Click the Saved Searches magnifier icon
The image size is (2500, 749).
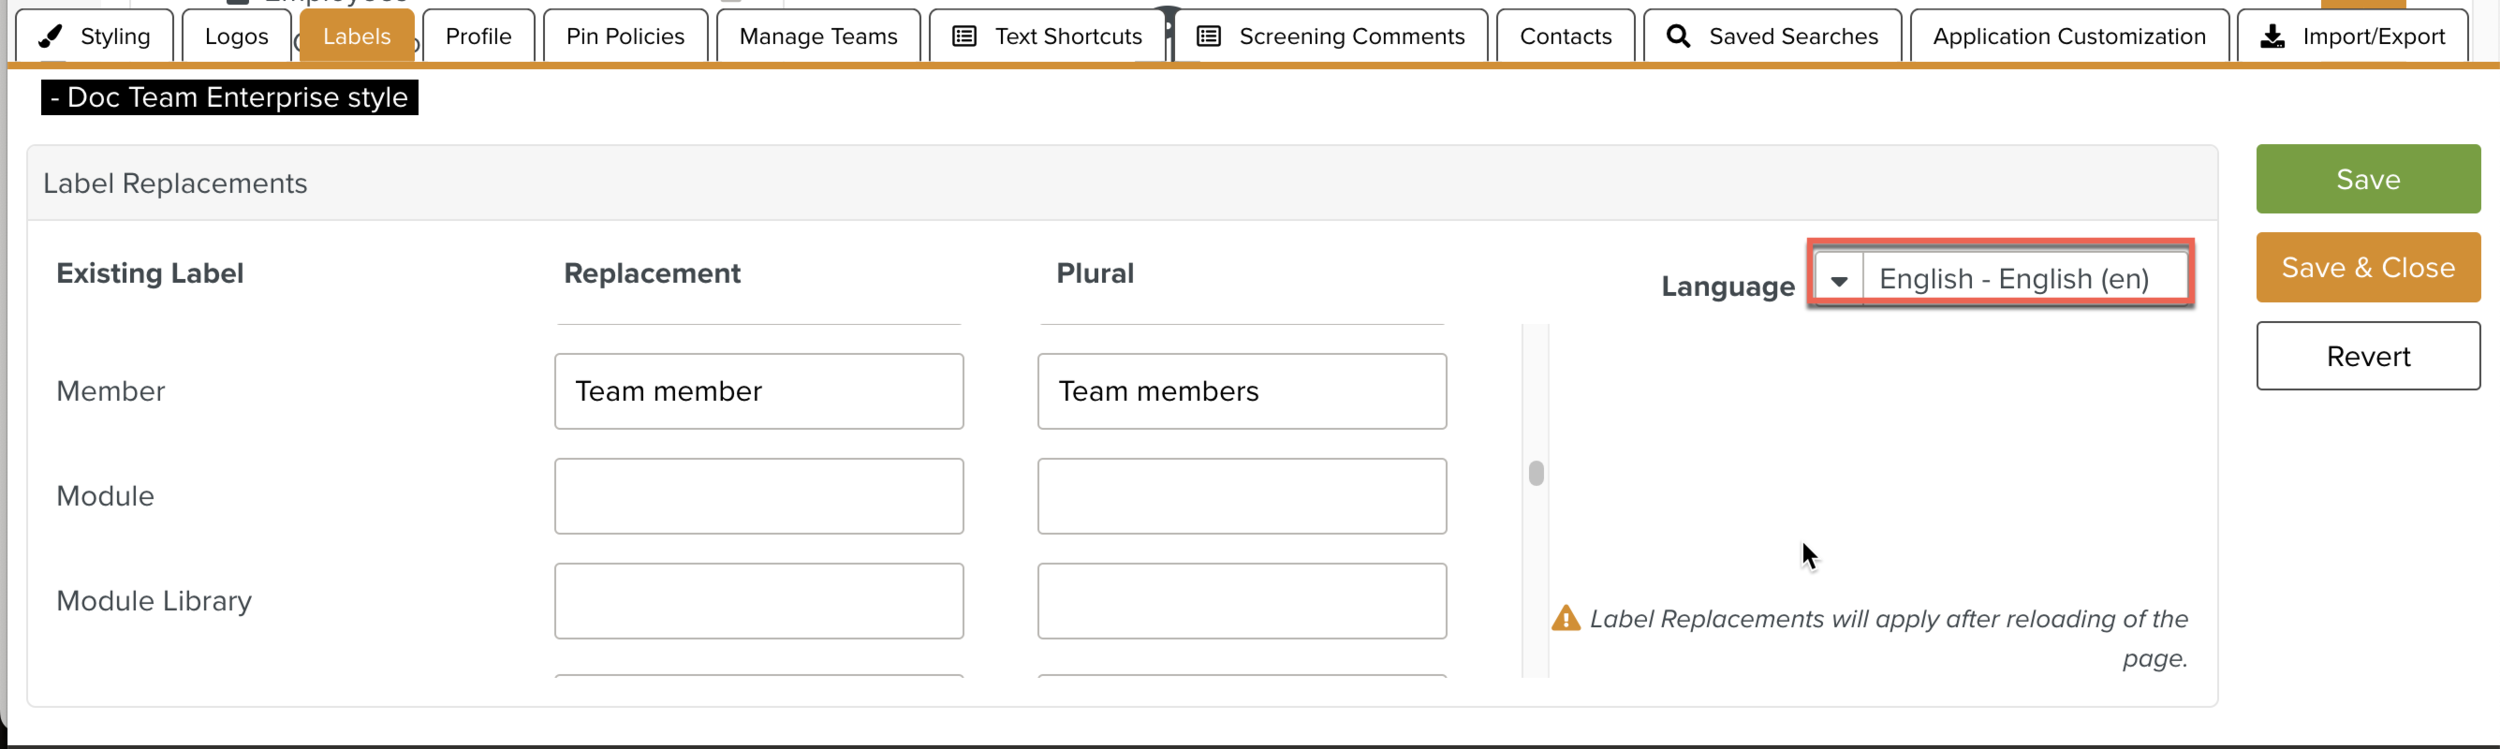[x=1678, y=37]
